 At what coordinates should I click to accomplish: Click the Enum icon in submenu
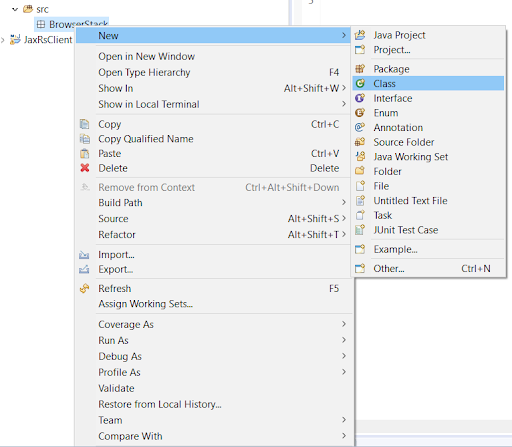pos(360,113)
